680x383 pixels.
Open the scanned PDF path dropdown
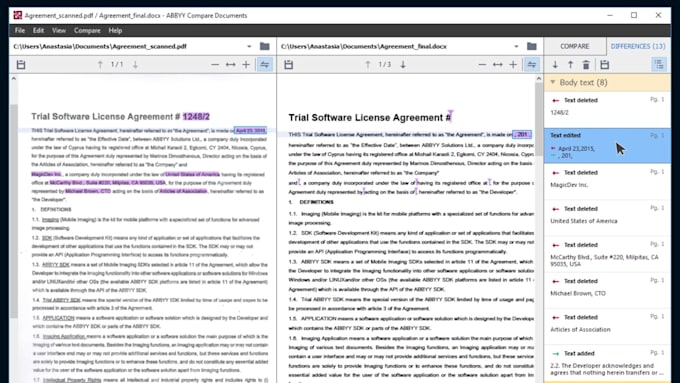coord(249,46)
